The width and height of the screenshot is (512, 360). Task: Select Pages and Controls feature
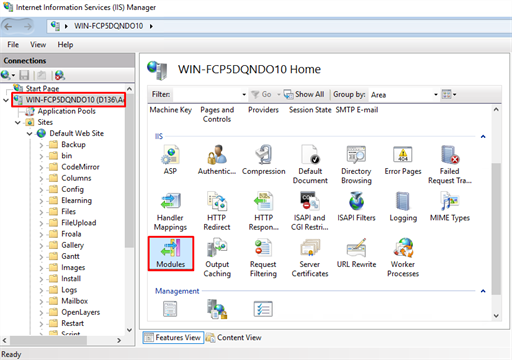pyautogui.click(x=217, y=114)
